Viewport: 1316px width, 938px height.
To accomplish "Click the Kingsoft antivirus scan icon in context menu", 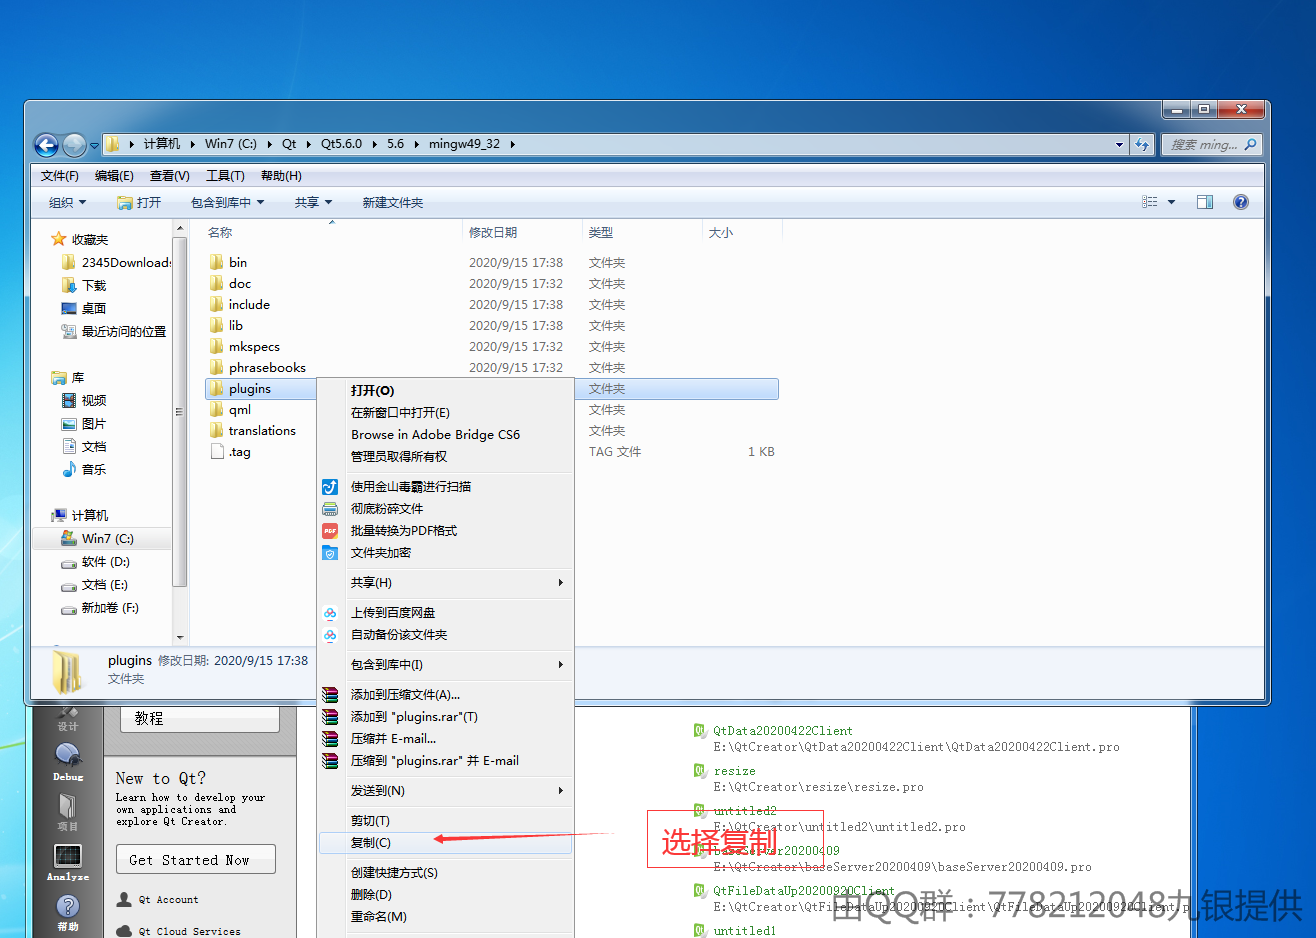I will click(x=330, y=487).
